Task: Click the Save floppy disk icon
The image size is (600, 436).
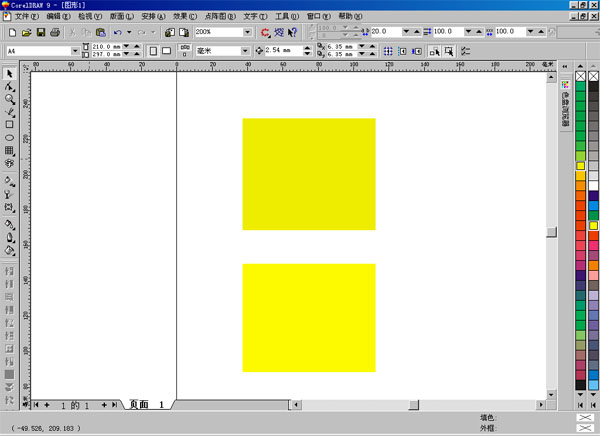Action: click(x=41, y=33)
